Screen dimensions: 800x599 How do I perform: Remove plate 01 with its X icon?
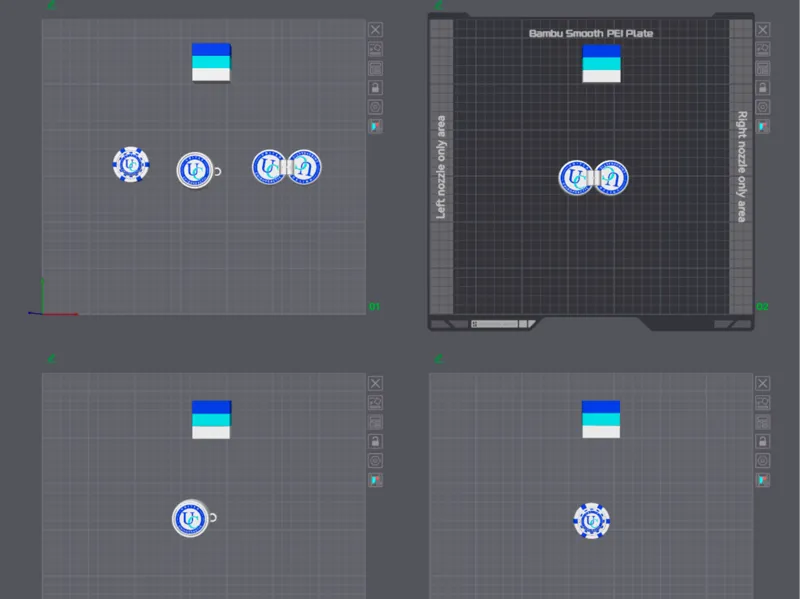tap(376, 30)
